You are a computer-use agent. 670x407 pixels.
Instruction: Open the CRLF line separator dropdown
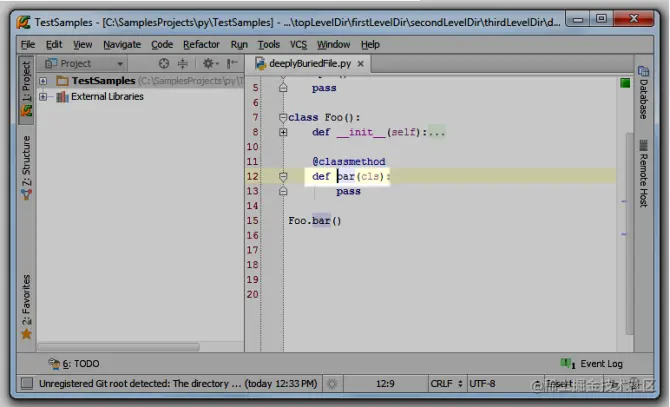446,384
